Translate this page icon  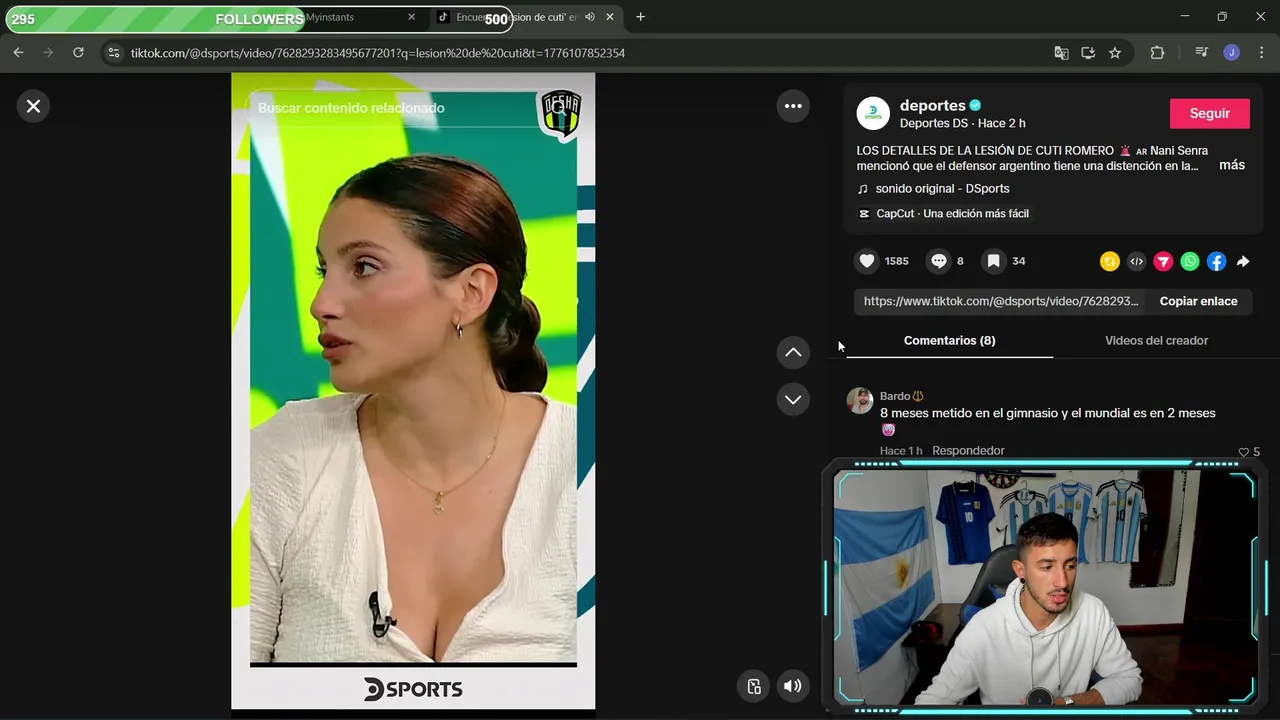click(1061, 53)
